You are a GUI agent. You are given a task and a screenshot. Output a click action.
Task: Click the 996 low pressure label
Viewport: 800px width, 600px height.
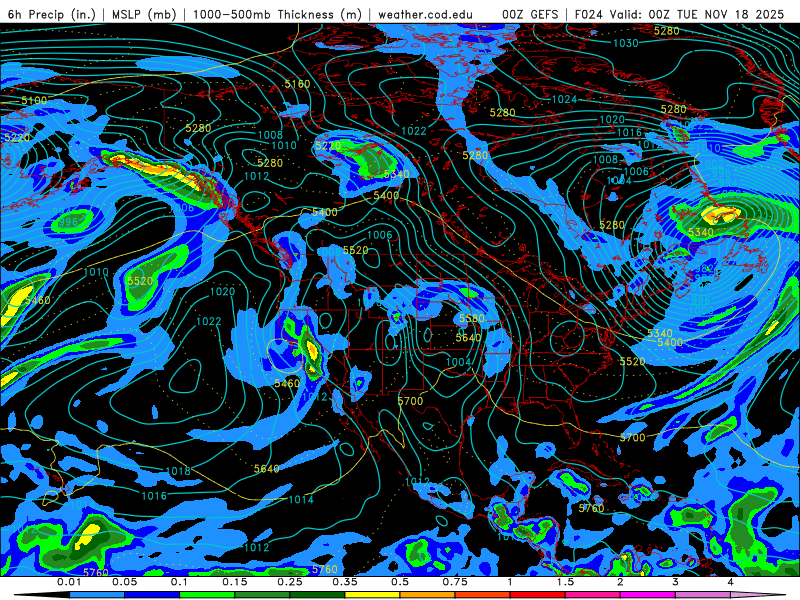coord(68,222)
